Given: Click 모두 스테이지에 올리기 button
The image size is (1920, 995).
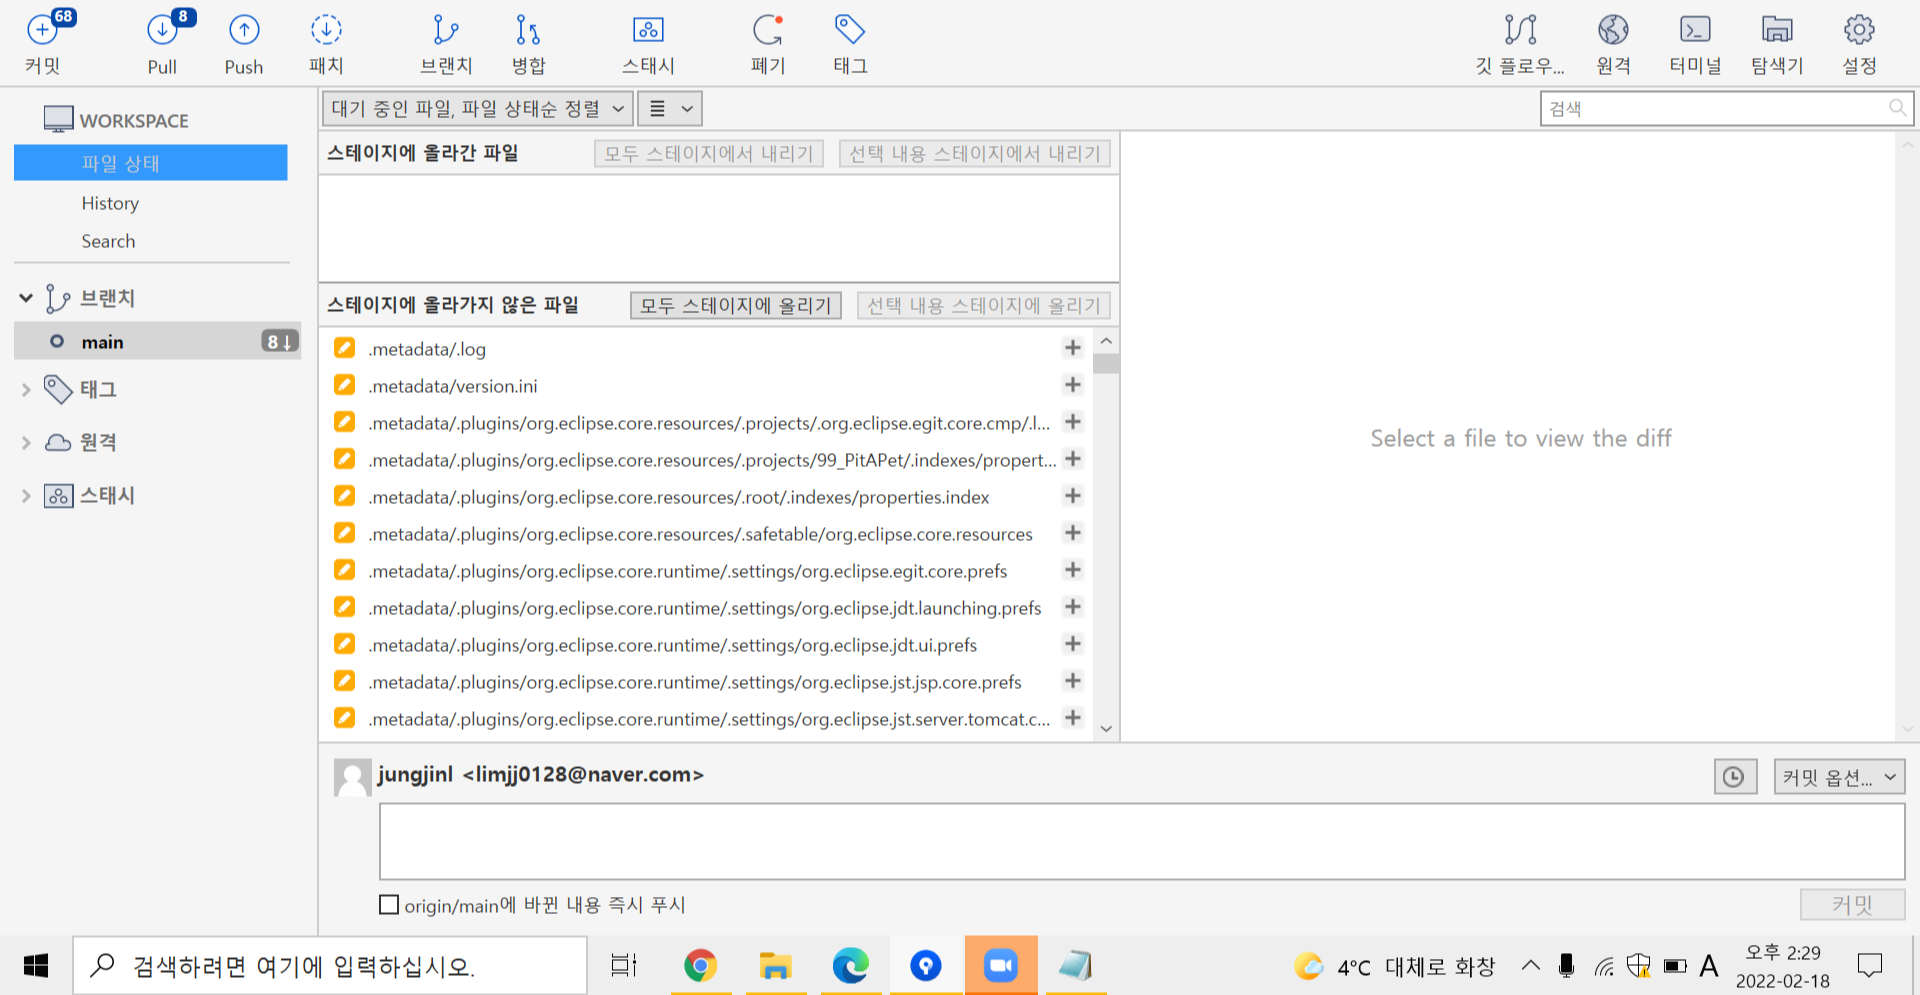Looking at the screenshot, I should click(x=736, y=306).
